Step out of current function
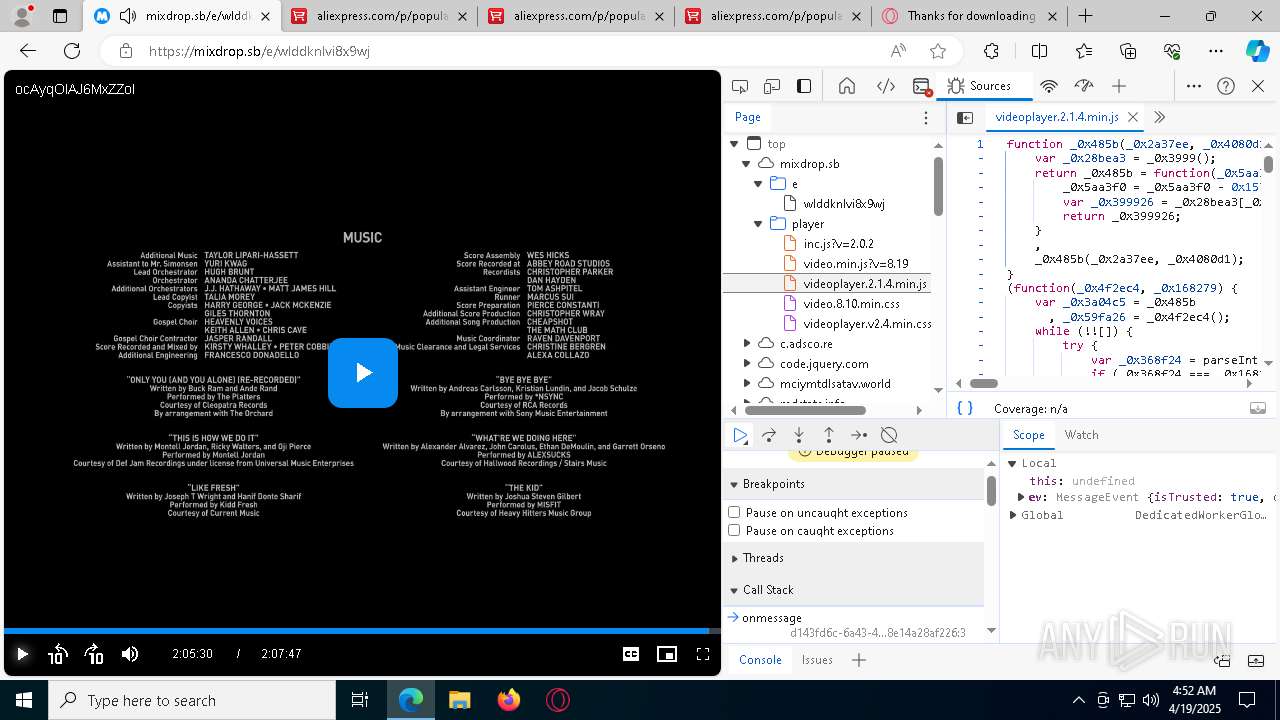The width and height of the screenshot is (1280, 720). [x=829, y=435]
